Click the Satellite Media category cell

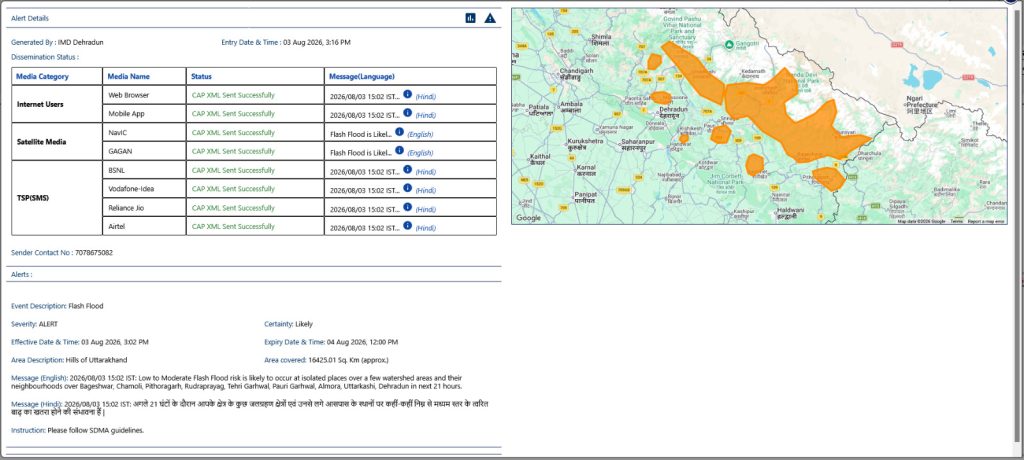57,142
